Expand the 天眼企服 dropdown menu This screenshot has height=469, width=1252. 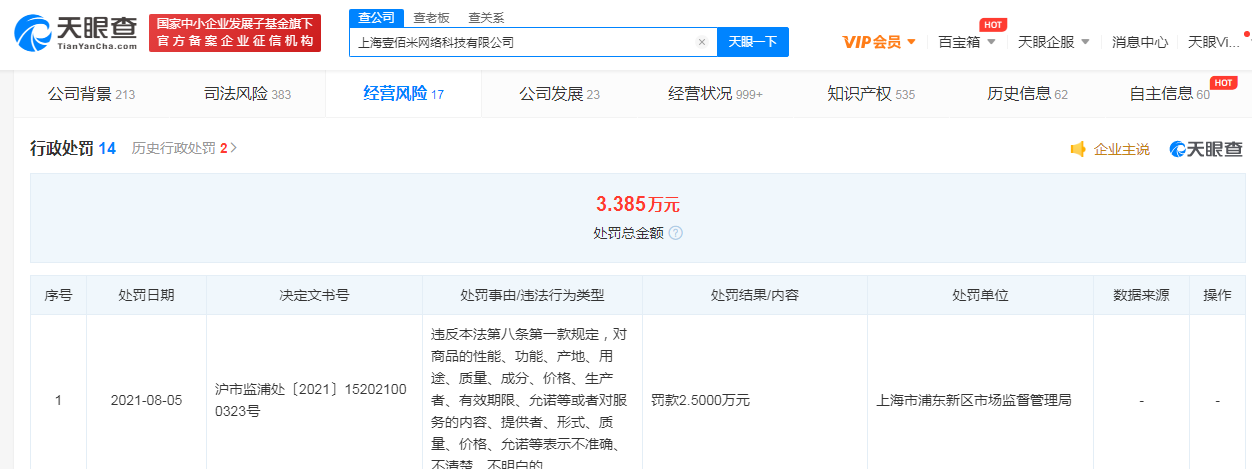coord(1054,42)
